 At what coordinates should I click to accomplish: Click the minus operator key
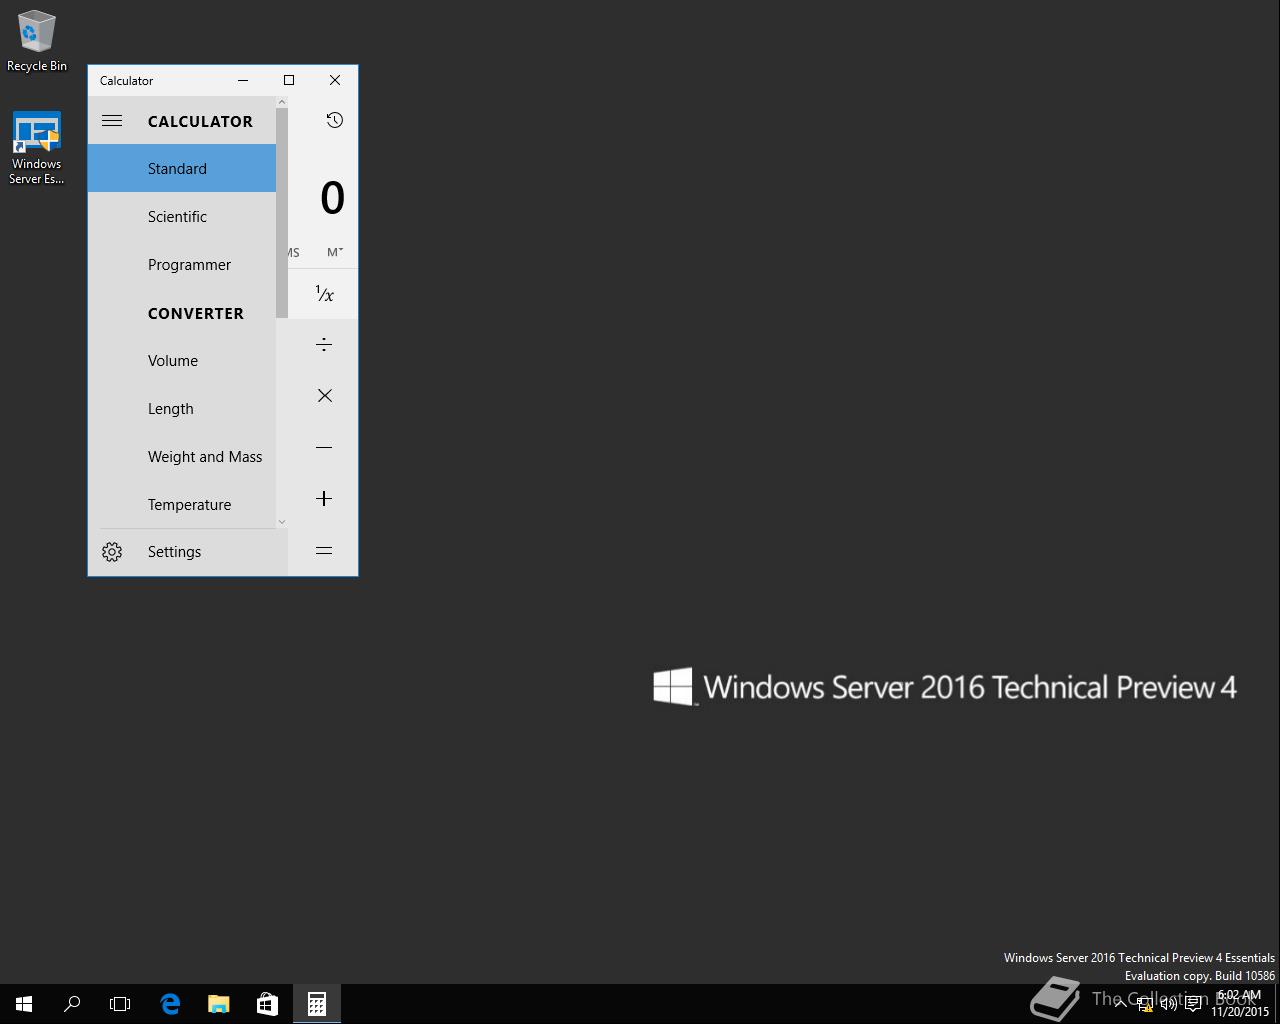pos(324,447)
